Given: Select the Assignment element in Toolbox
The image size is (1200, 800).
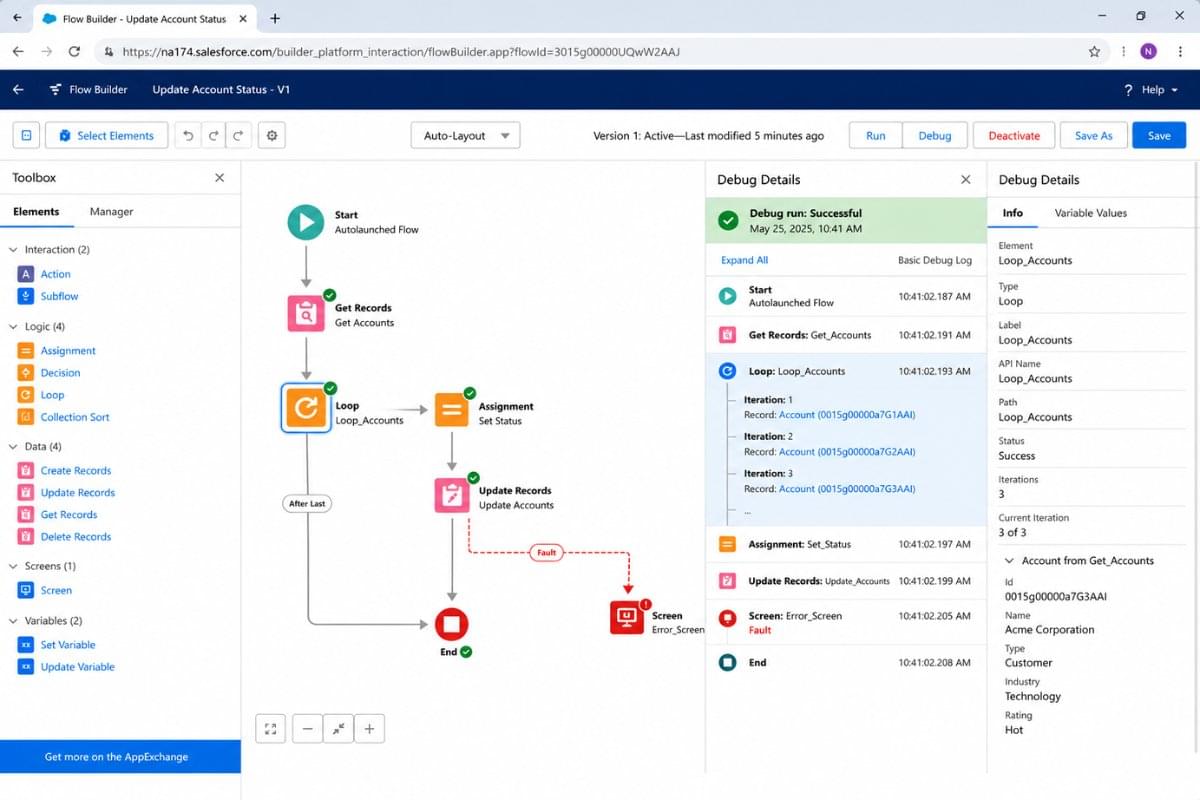Looking at the screenshot, I should point(68,351).
